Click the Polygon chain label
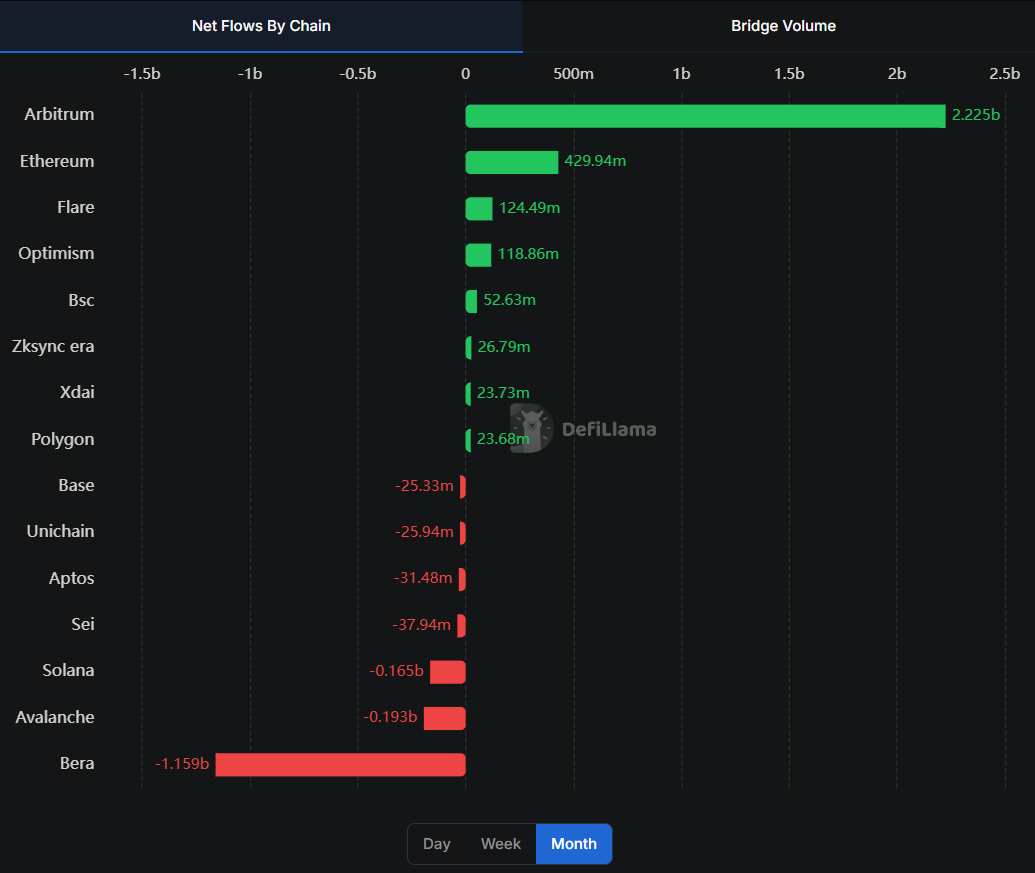The image size is (1035, 873). (63, 439)
